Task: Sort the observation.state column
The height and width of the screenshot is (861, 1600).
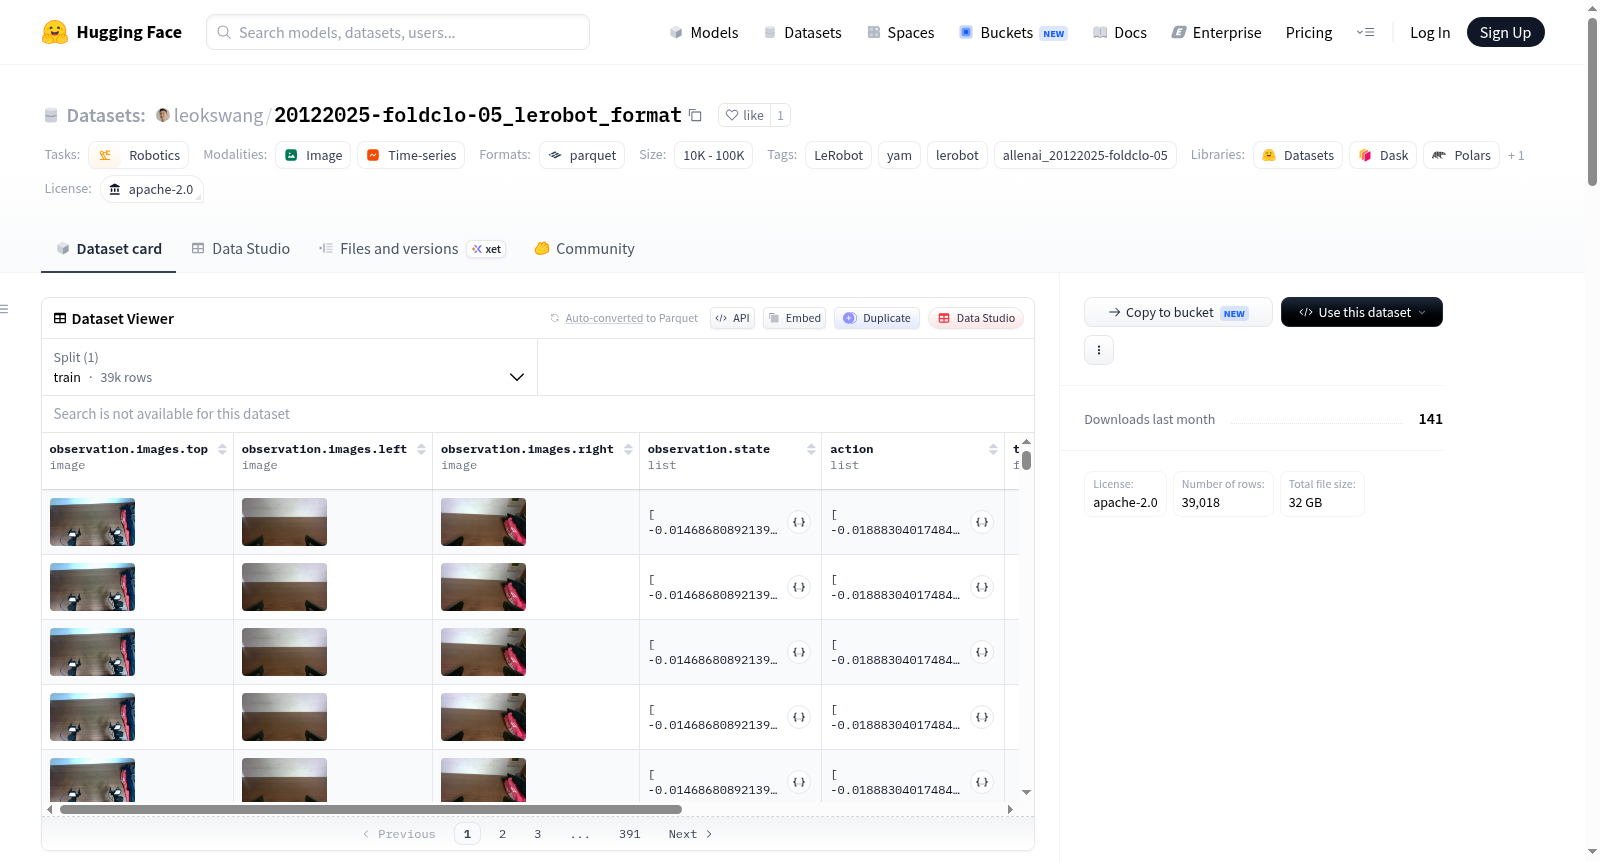Action: 811,449
